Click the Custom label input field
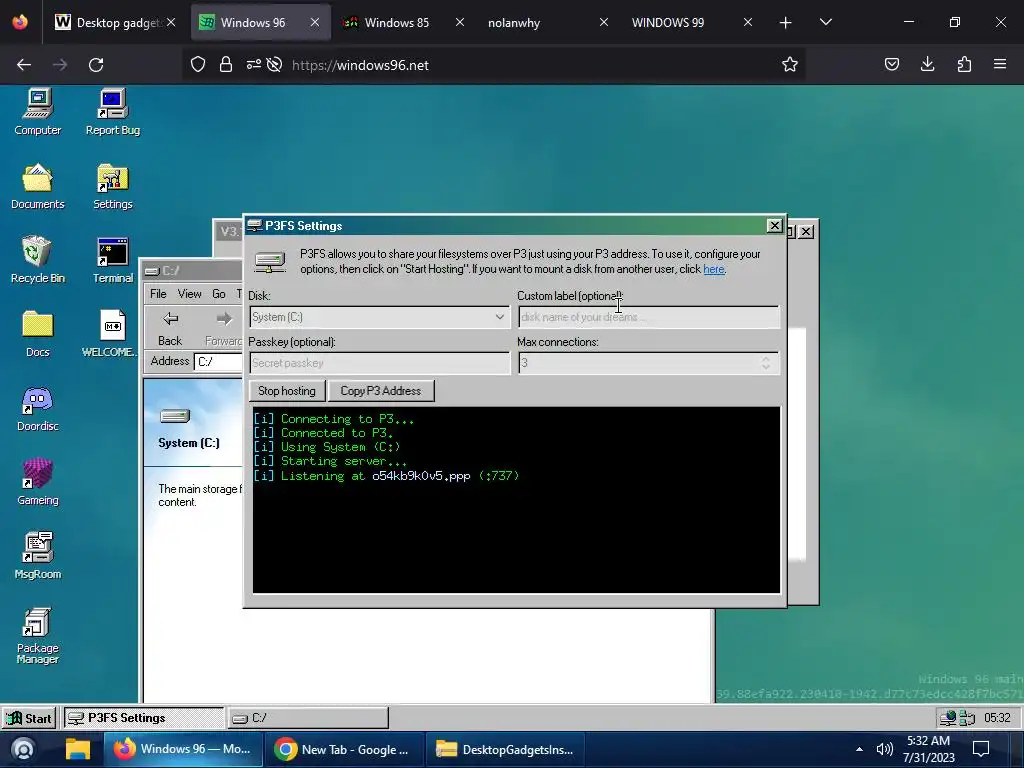This screenshot has width=1024, height=768. point(648,317)
